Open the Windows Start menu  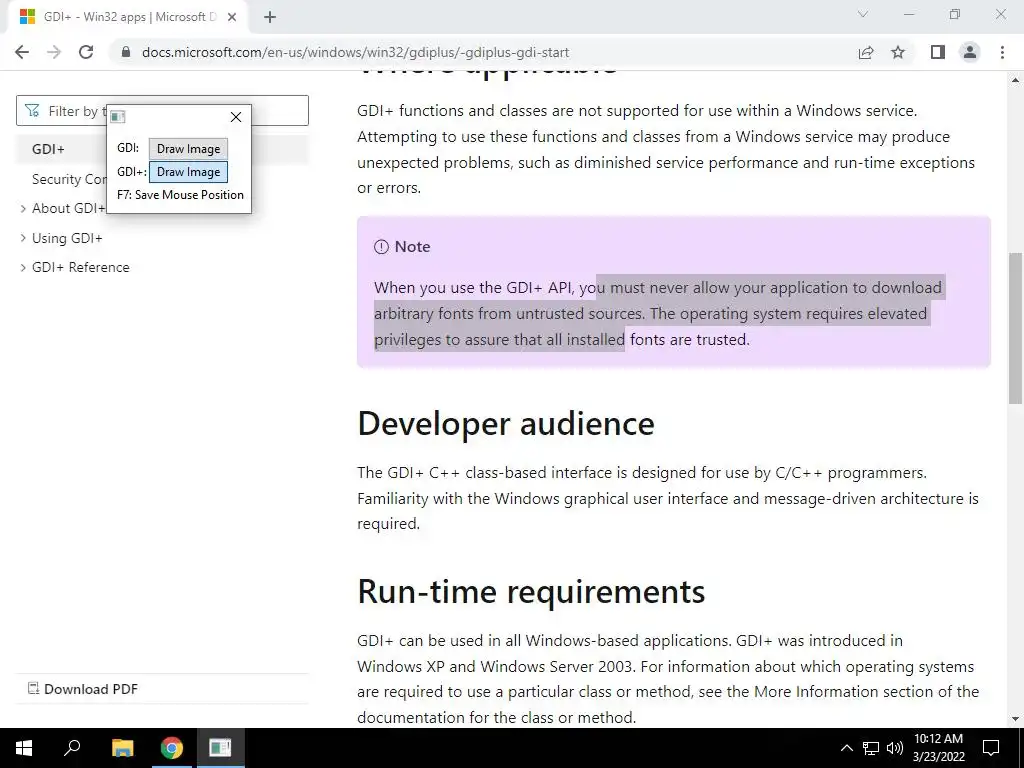click(24, 748)
